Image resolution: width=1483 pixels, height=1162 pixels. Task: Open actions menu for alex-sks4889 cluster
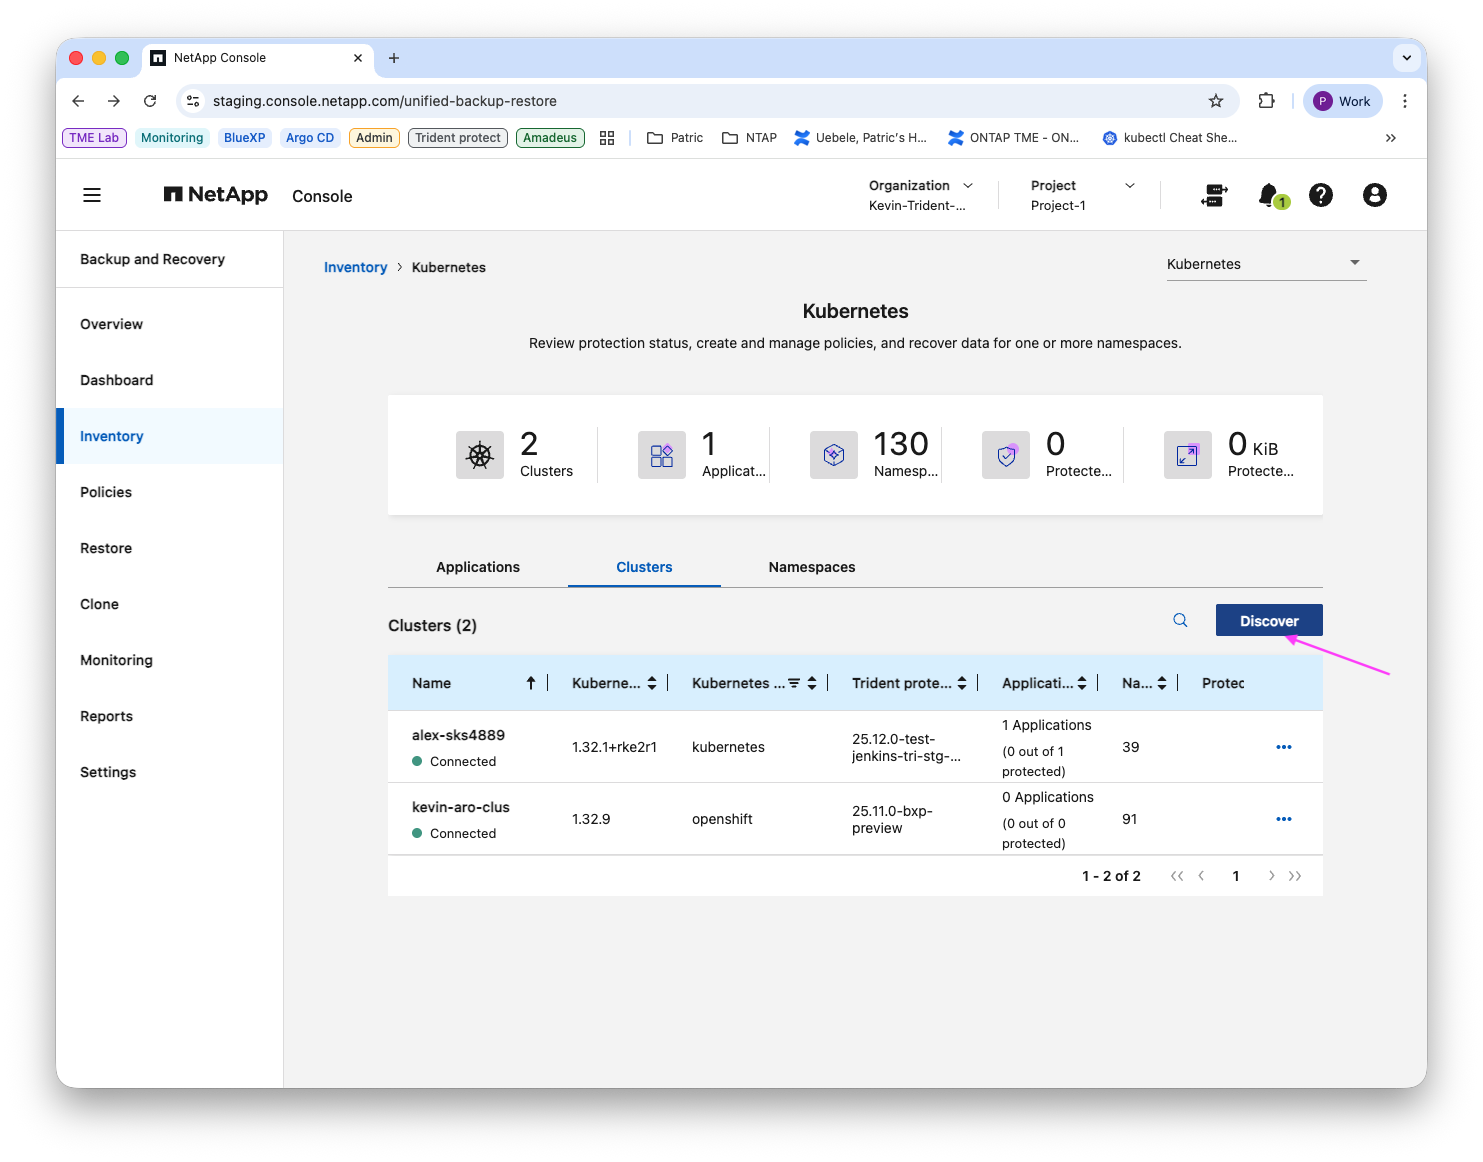1284,747
